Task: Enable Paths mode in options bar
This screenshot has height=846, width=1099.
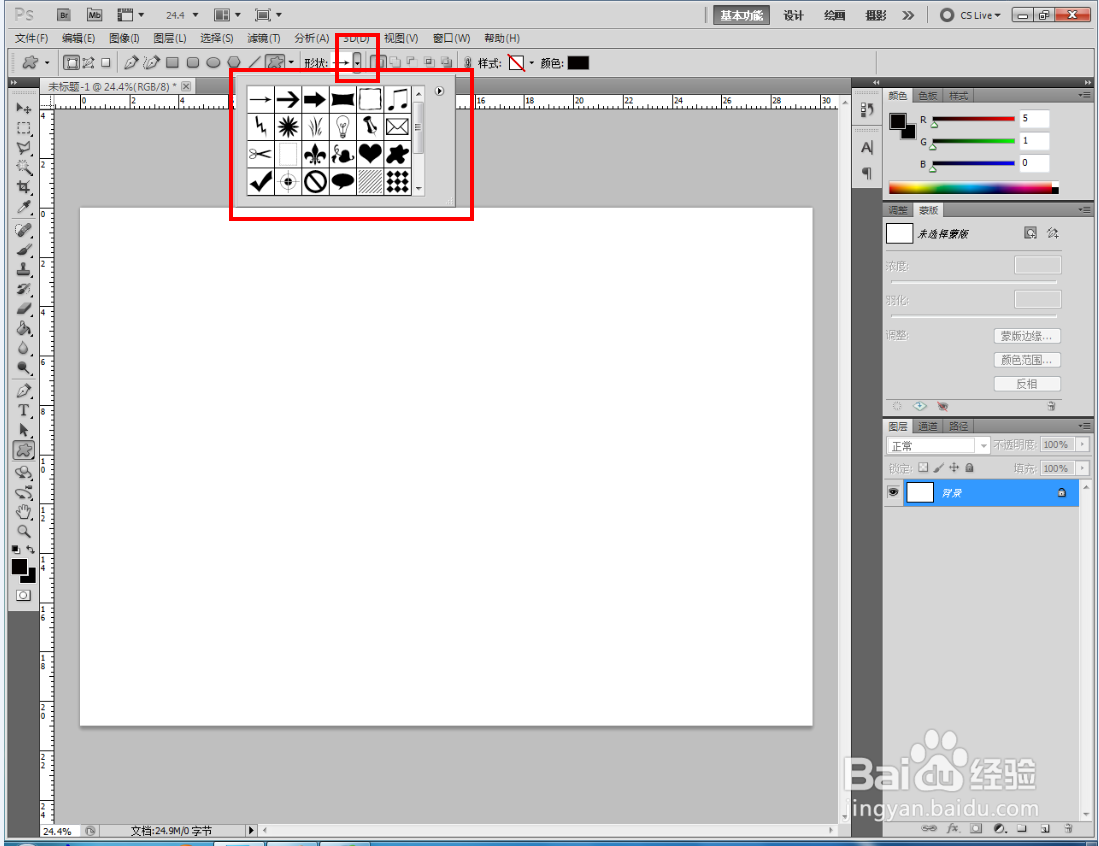Action: (88, 63)
